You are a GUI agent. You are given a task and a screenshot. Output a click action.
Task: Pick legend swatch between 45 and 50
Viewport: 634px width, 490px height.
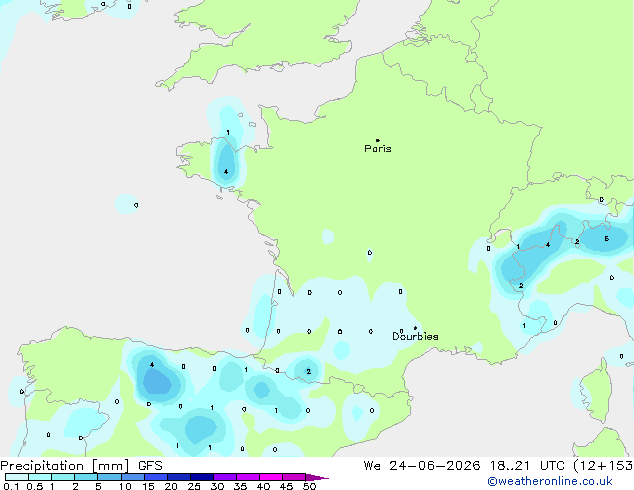coord(294,477)
